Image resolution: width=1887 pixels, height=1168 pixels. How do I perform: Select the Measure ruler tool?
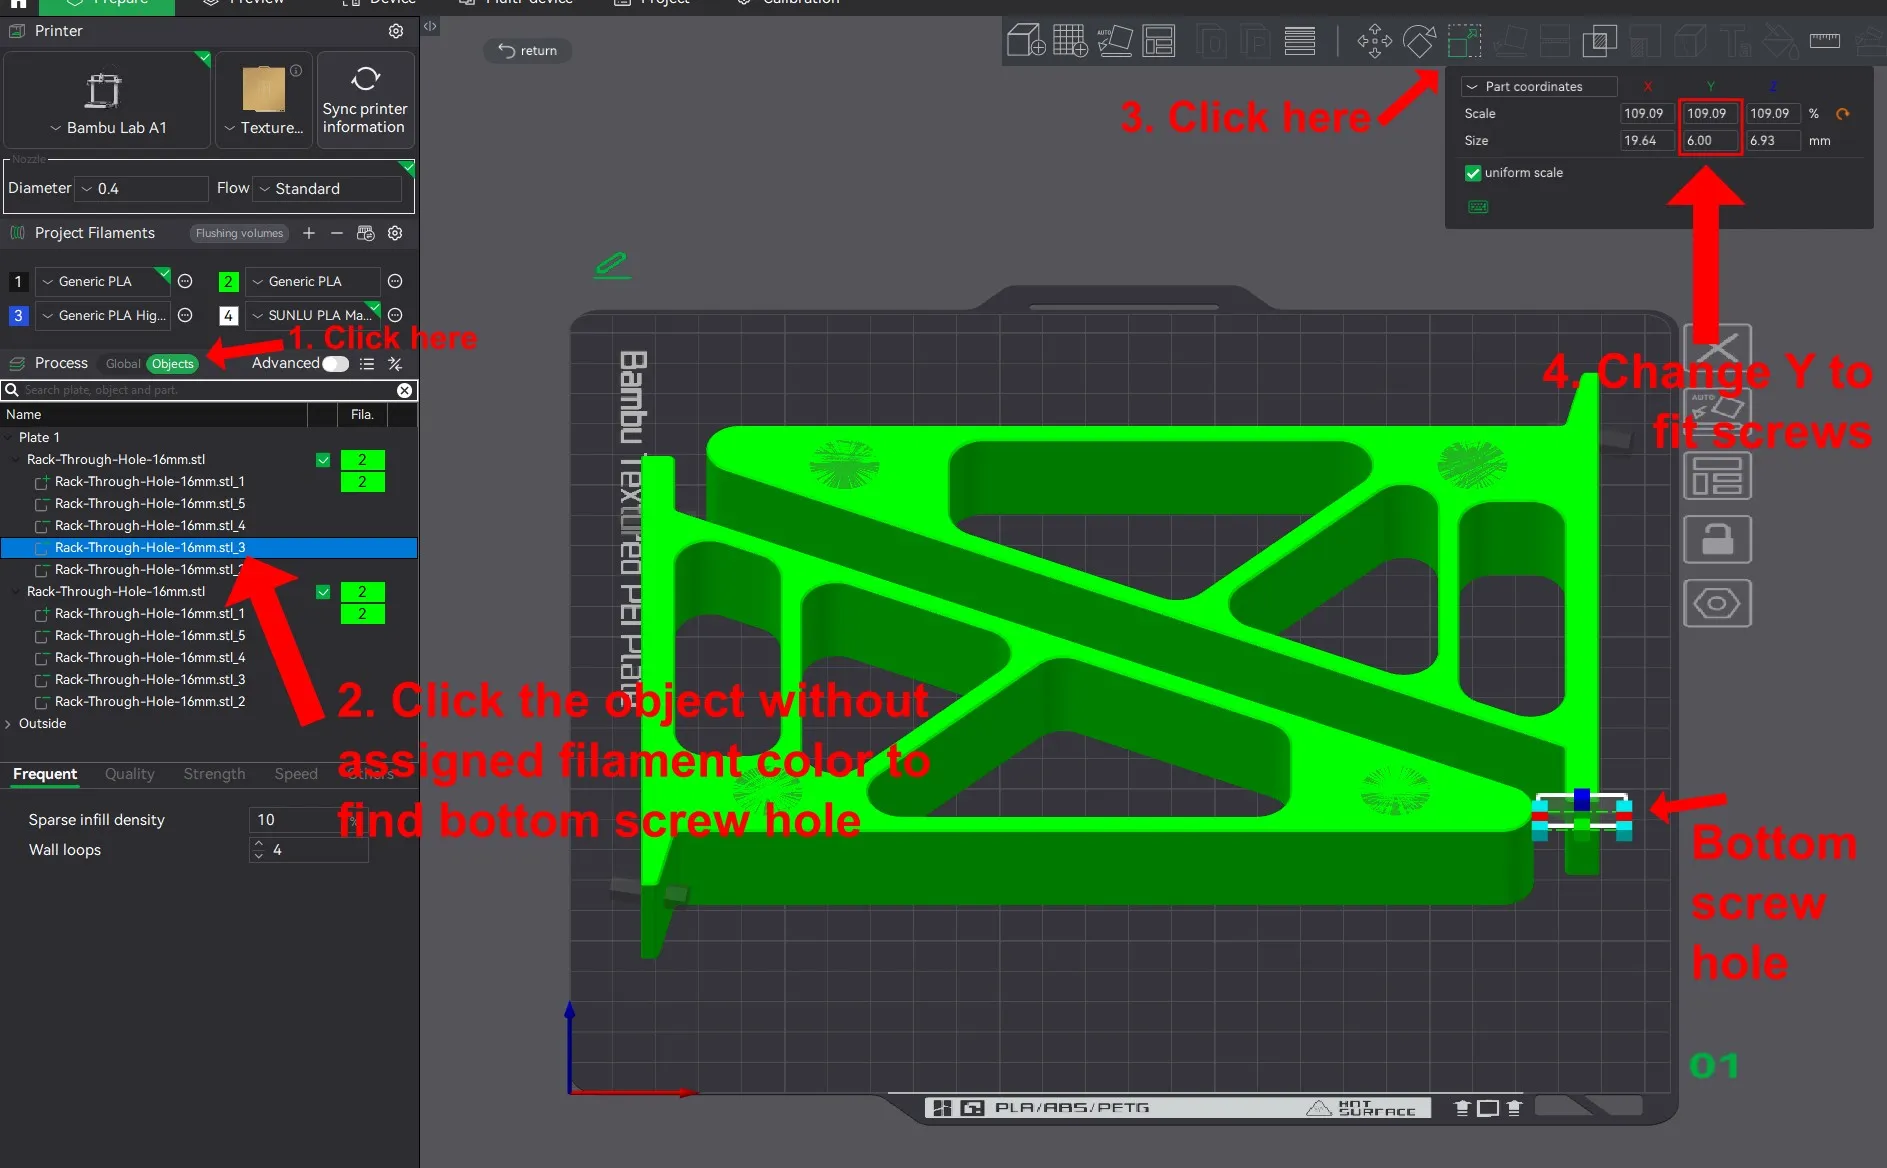pyautogui.click(x=1824, y=40)
